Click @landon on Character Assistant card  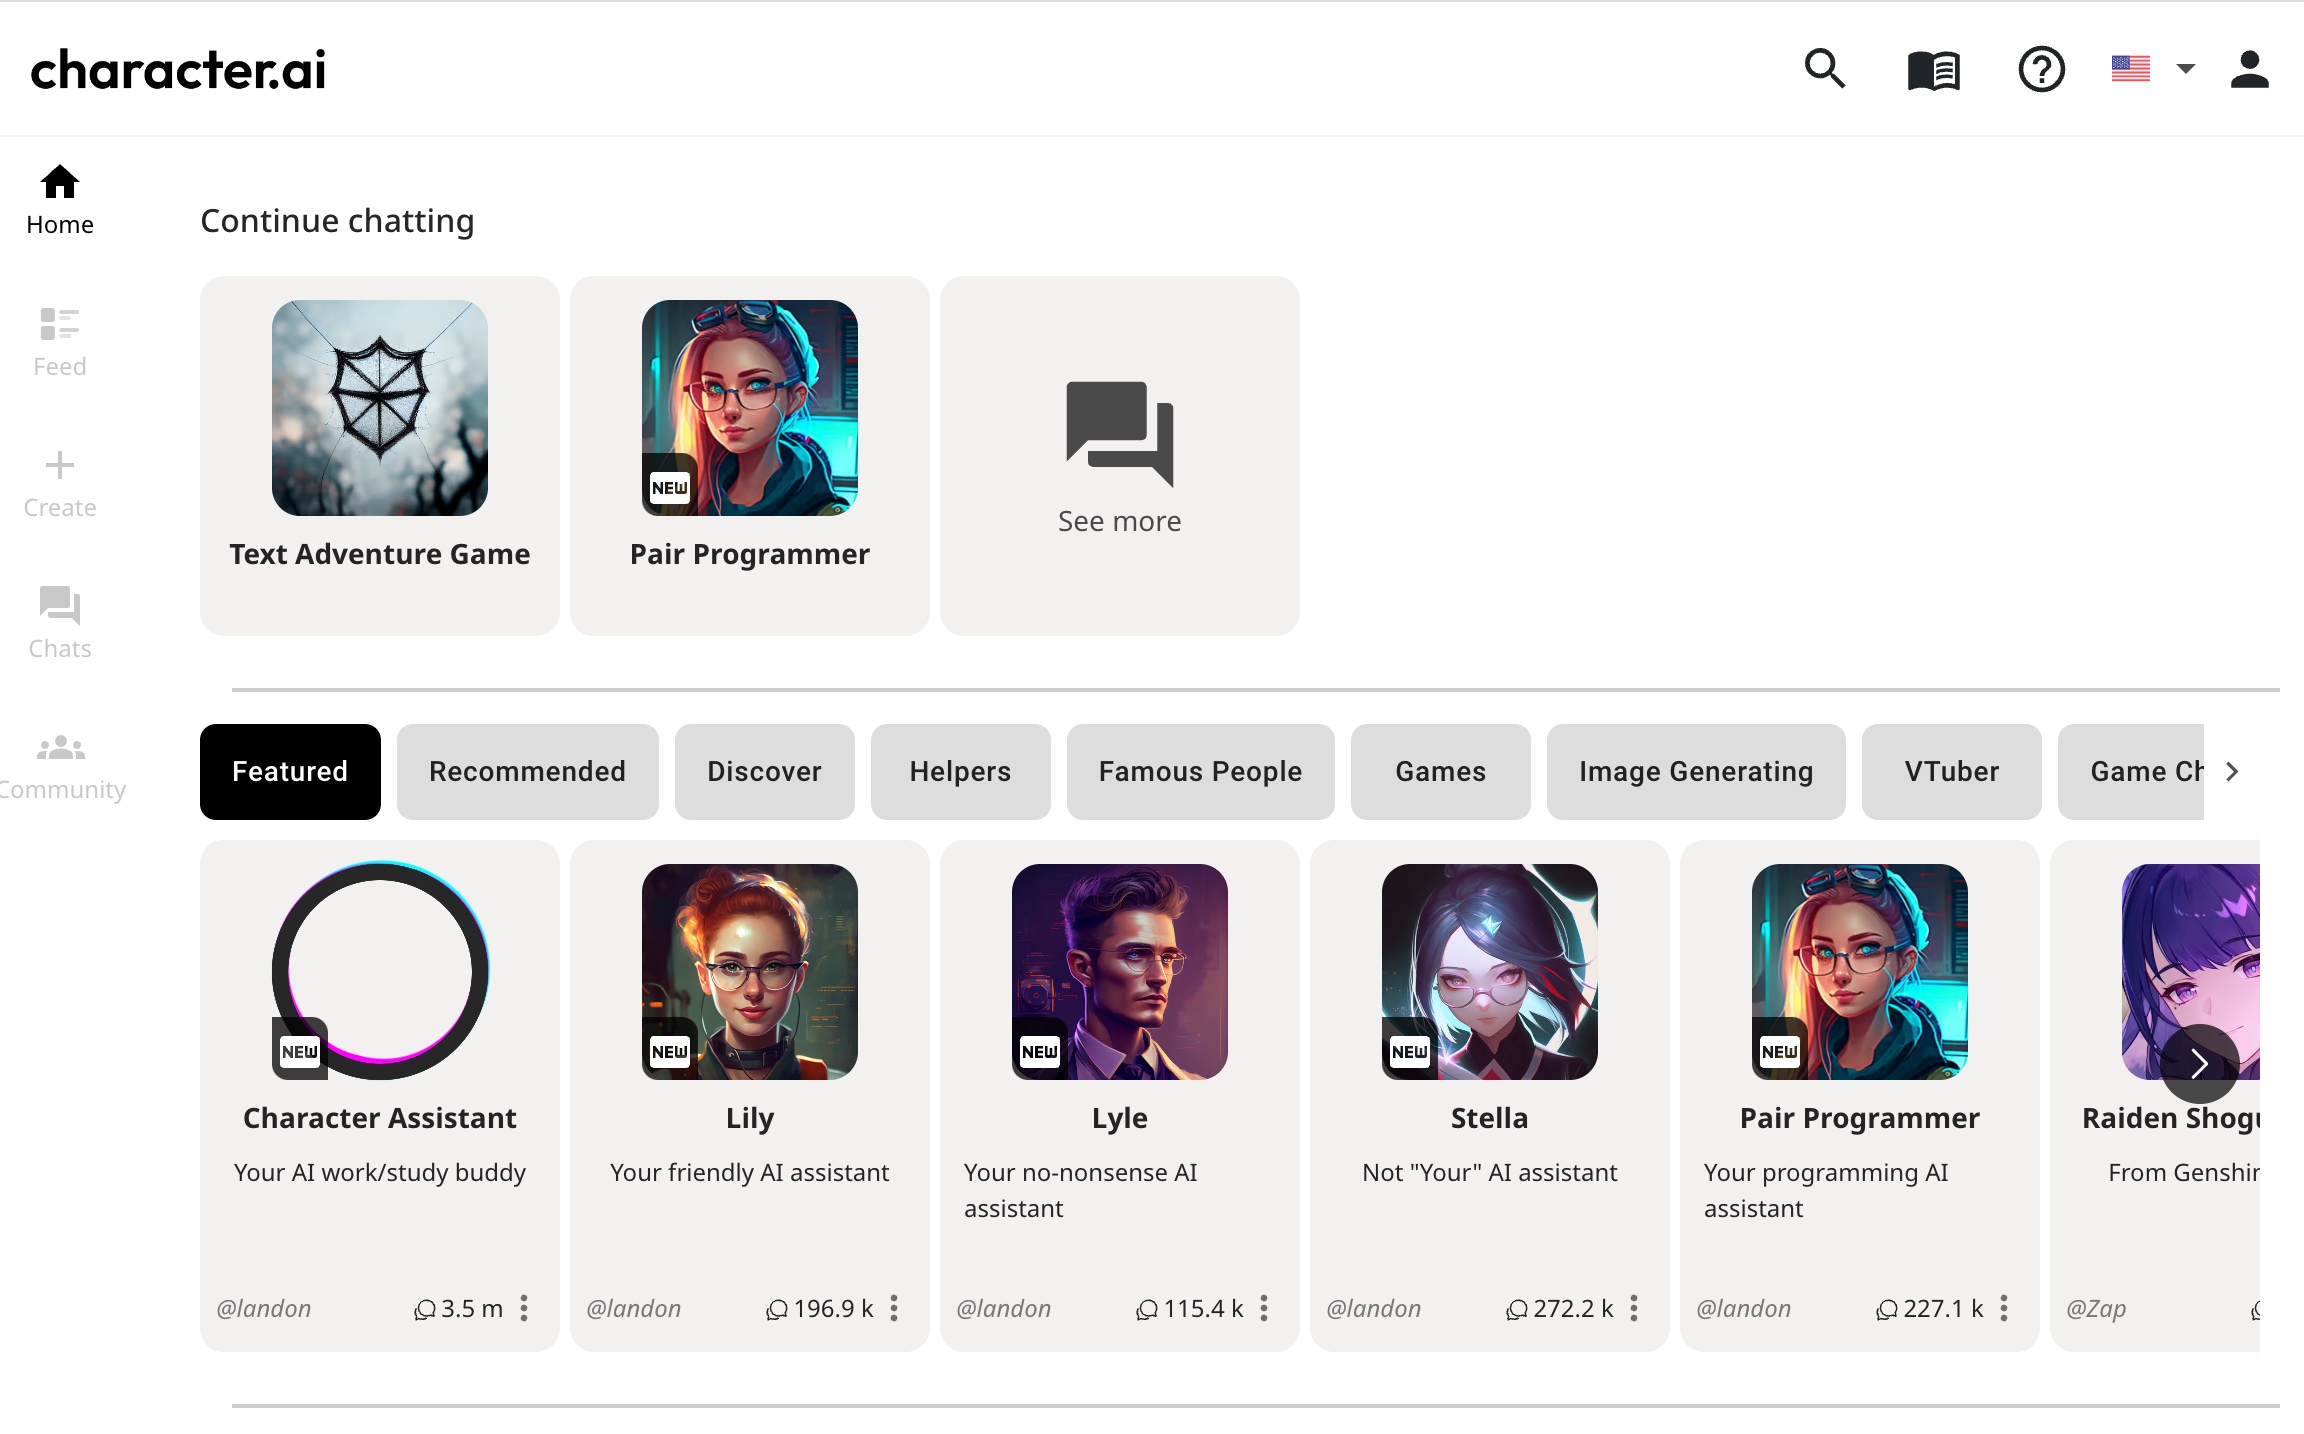(264, 1308)
